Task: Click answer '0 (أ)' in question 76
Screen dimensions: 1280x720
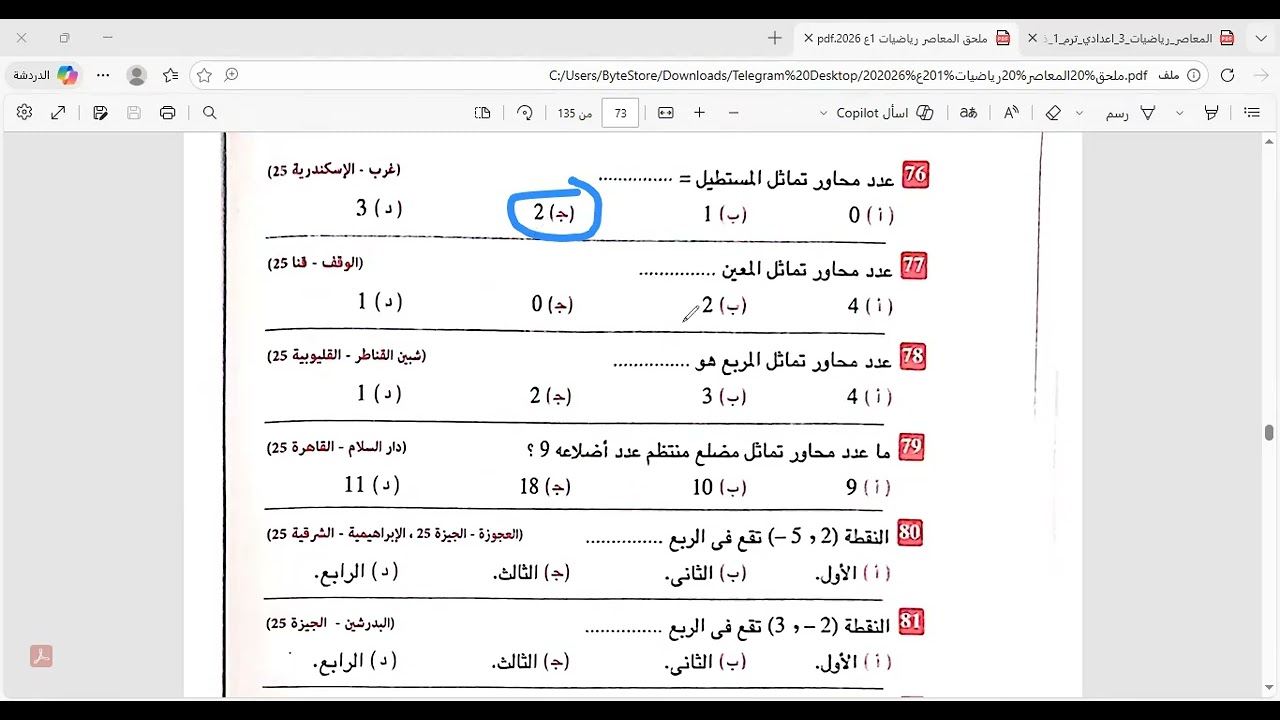Action: pos(871,214)
